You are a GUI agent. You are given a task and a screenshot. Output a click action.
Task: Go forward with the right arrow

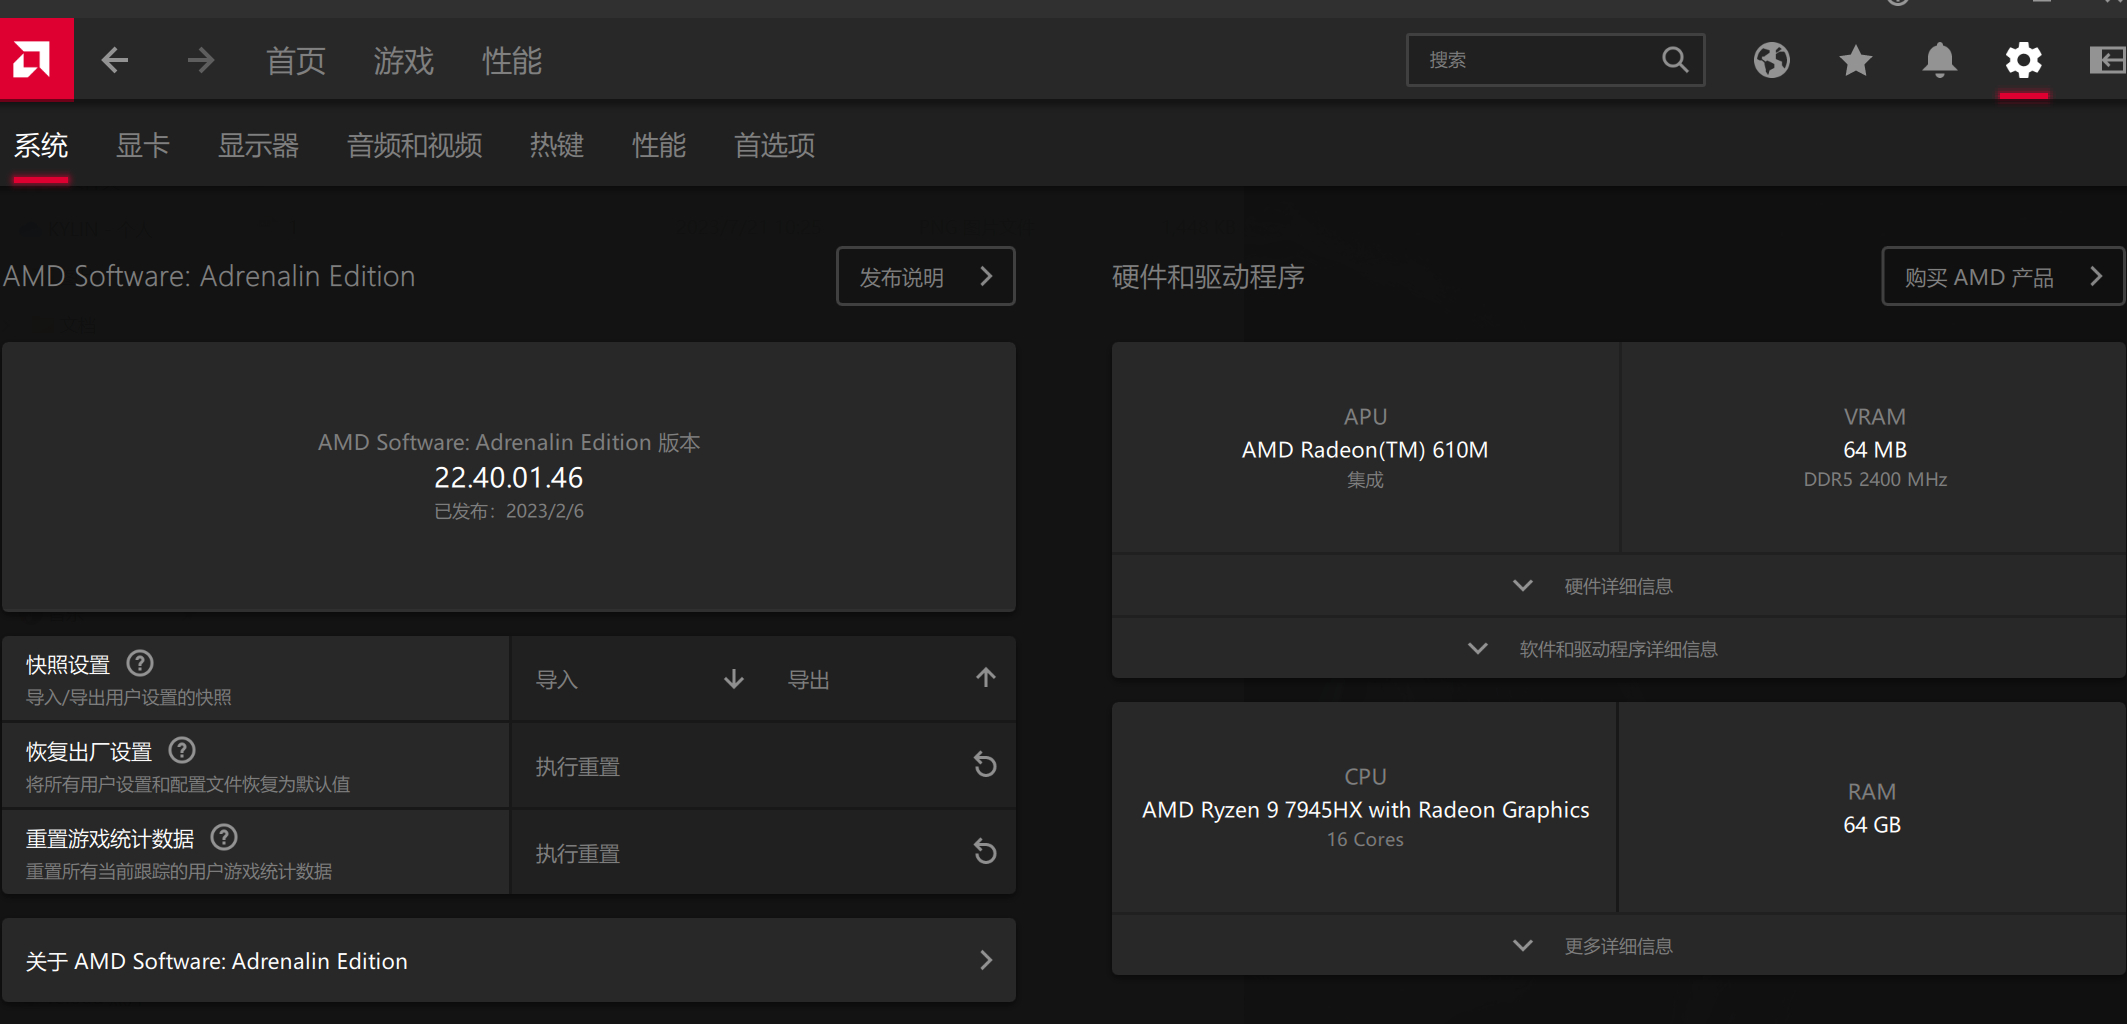pyautogui.click(x=201, y=60)
